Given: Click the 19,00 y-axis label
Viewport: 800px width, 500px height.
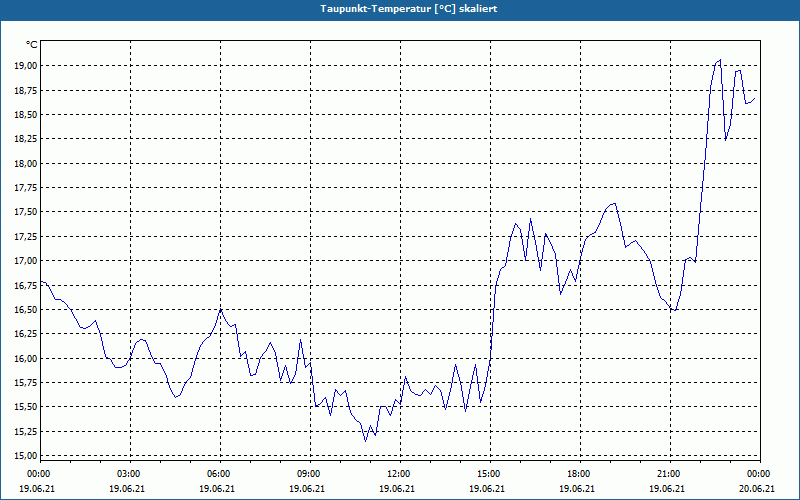Looking at the screenshot, I should tap(27, 66).
